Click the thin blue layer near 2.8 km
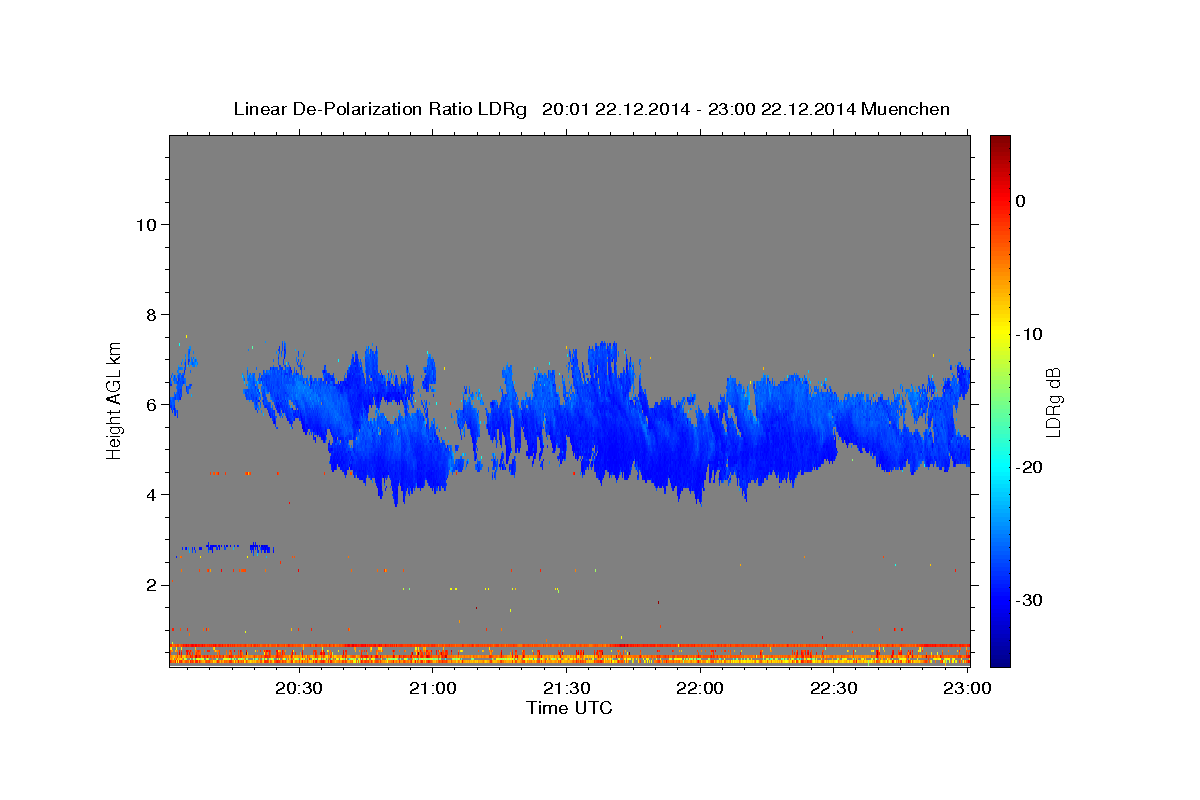The width and height of the screenshot is (1200, 800). point(227,547)
